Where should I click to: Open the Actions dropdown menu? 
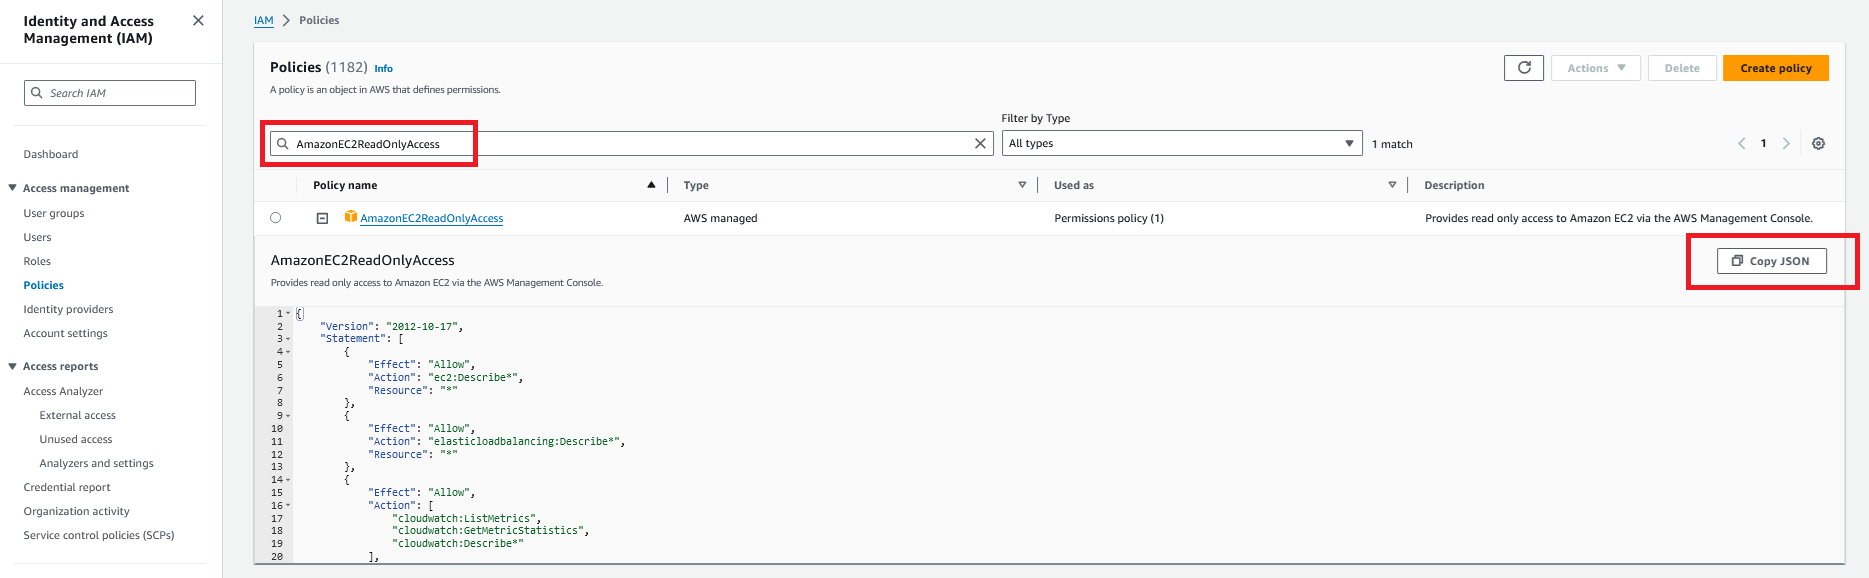coord(1596,68)
